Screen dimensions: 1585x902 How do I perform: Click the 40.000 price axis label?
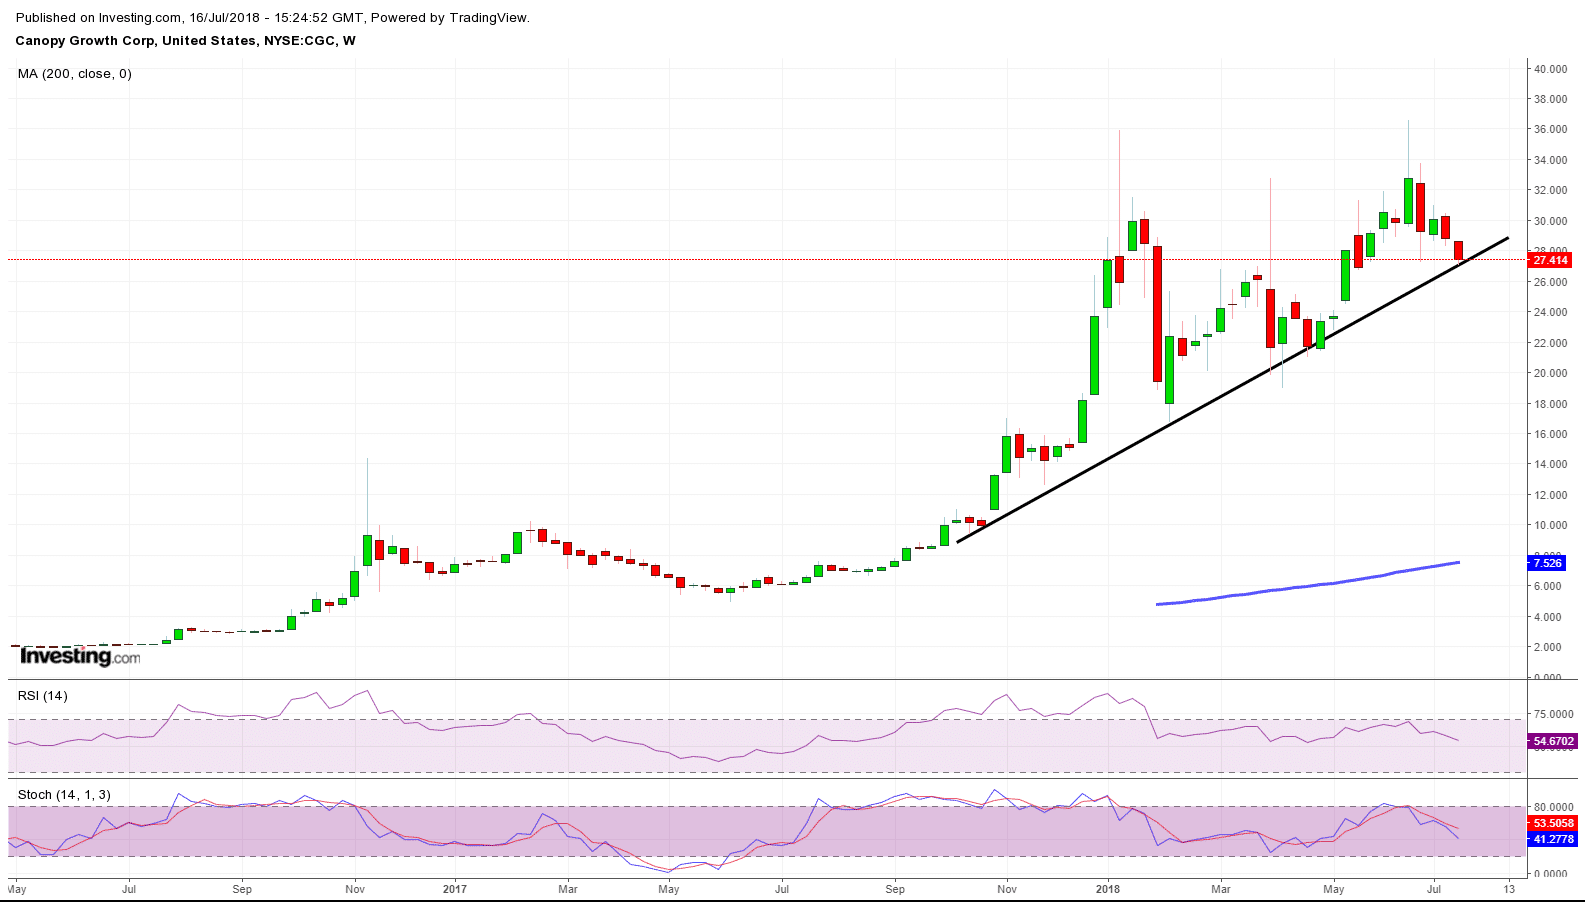click(1550, 69)
